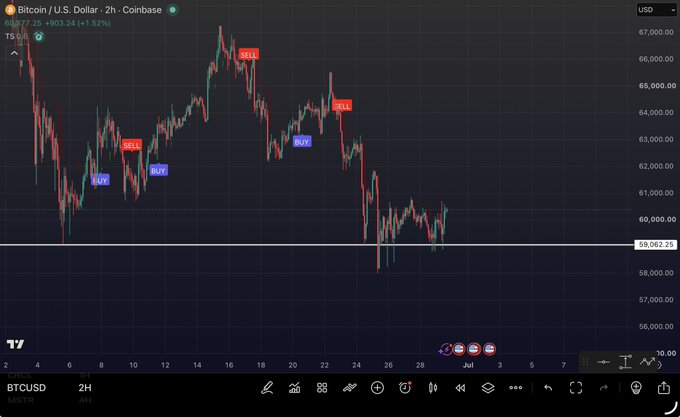Click the Jul label on time axis
680x417 pixels.
pyautogui.click(x=468, y=365)
